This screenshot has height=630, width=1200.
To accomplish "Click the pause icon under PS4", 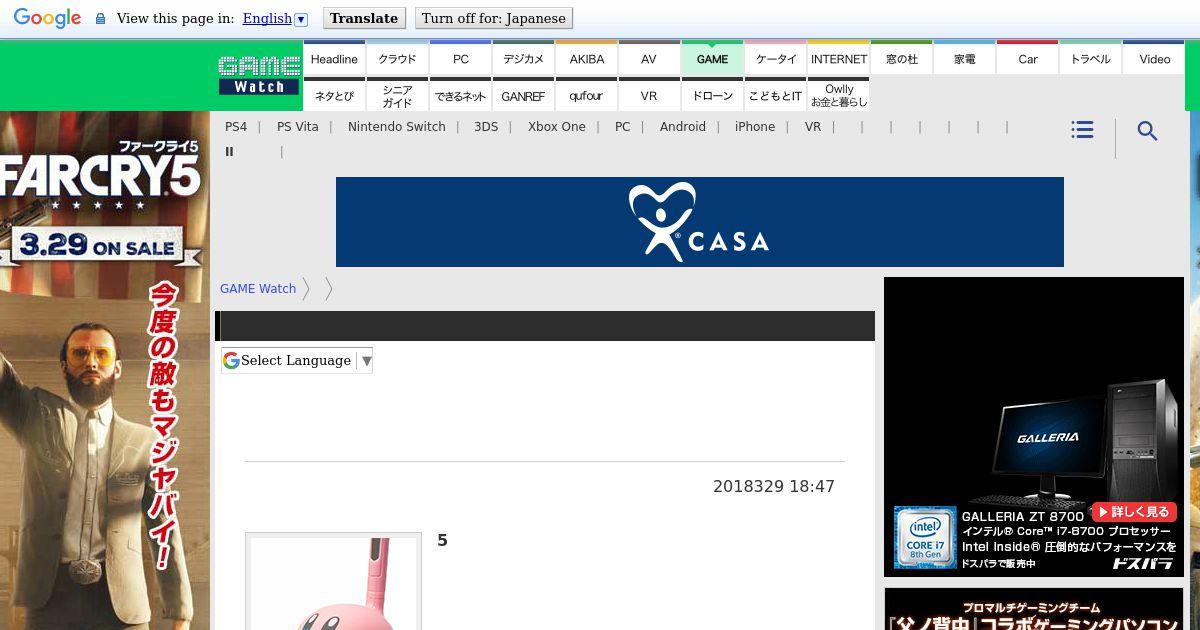I will pos(229,152).
